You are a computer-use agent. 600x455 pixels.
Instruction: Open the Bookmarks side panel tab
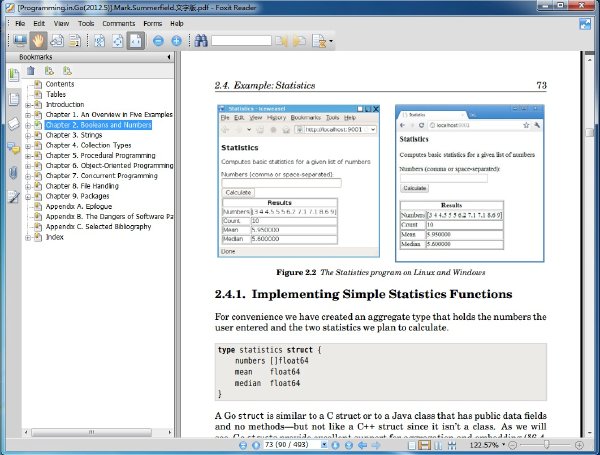click(14, 74)
